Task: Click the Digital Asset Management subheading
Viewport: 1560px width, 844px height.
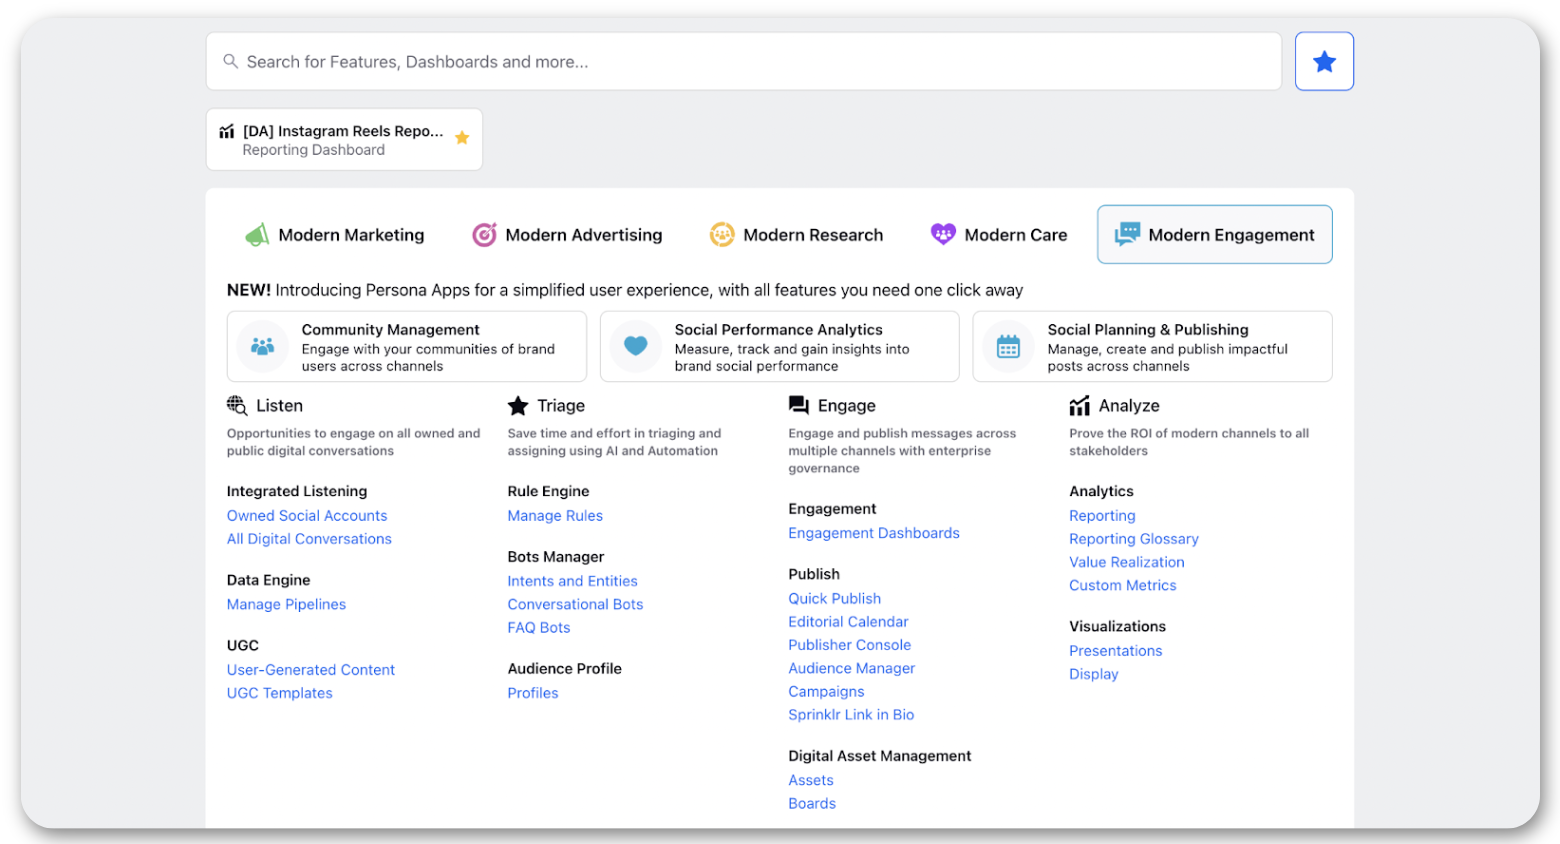Action: pos(880,756)
